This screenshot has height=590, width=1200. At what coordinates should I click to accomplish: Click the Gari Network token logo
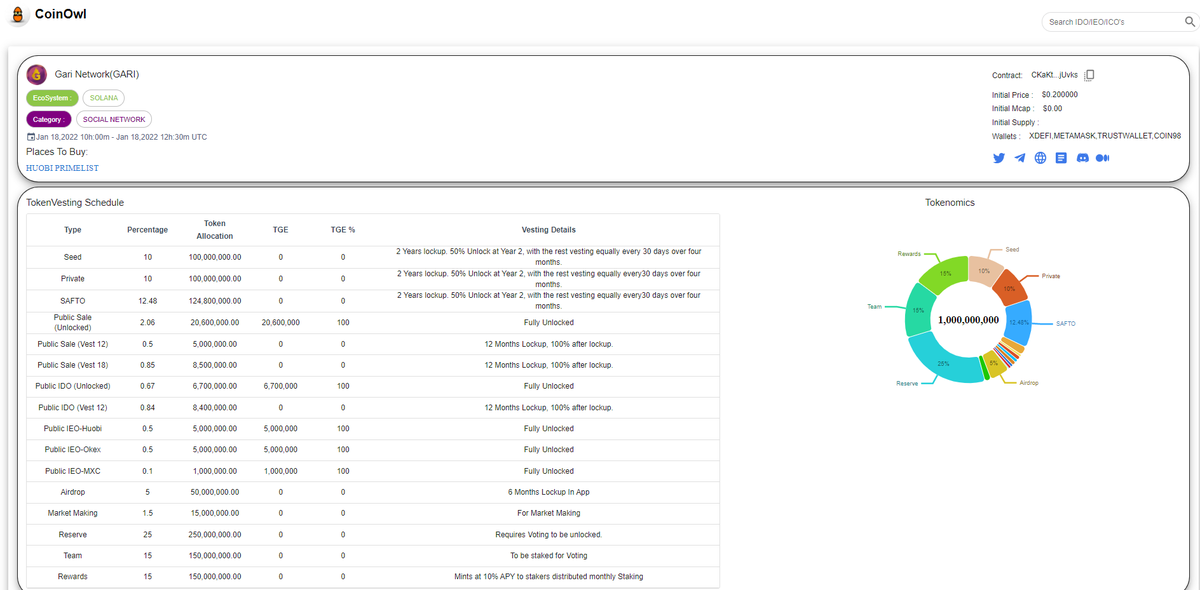[x=37, y=75]
